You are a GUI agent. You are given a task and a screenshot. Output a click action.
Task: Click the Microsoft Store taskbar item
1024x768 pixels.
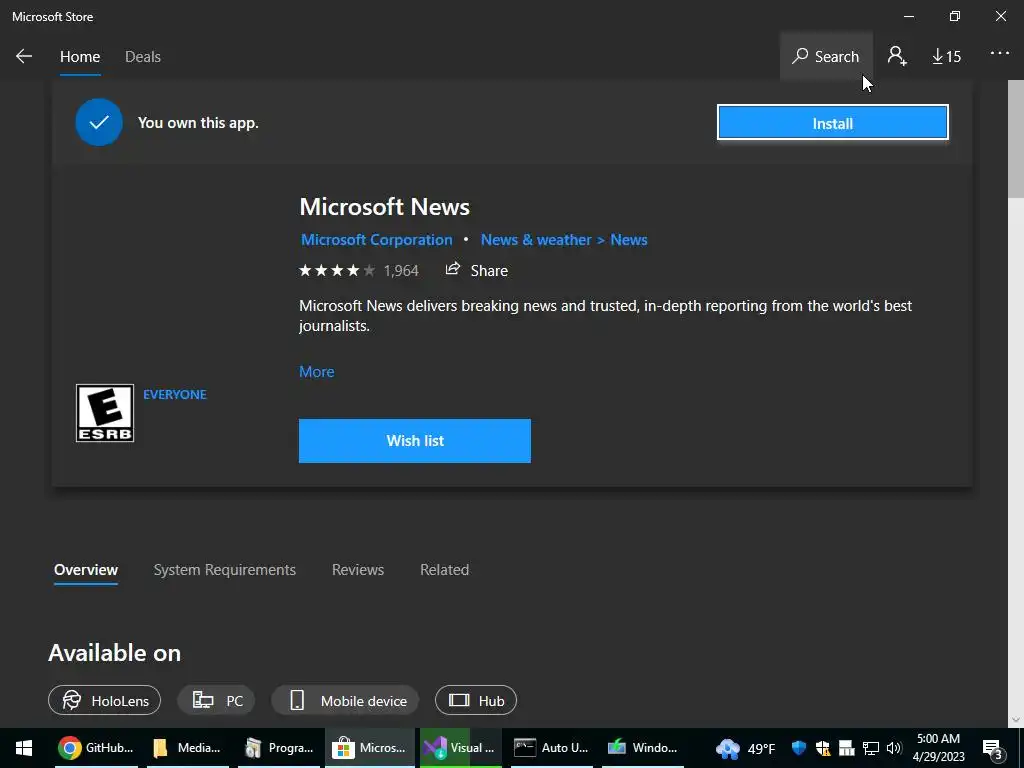click(370, 748)
